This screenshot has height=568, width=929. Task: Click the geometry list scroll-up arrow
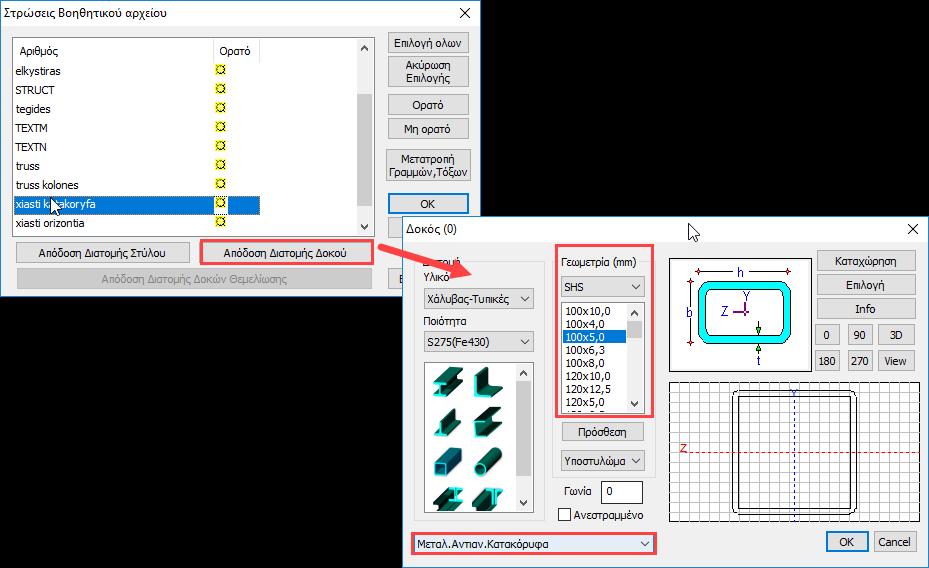coord(635,312)
